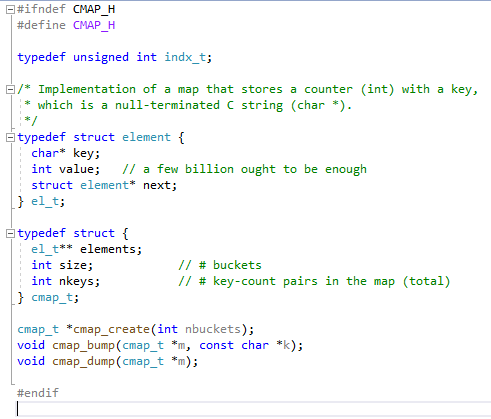Viewport: 491px width, 419px height.
Task: Click the cmap_dump function name
Action: 83,361
